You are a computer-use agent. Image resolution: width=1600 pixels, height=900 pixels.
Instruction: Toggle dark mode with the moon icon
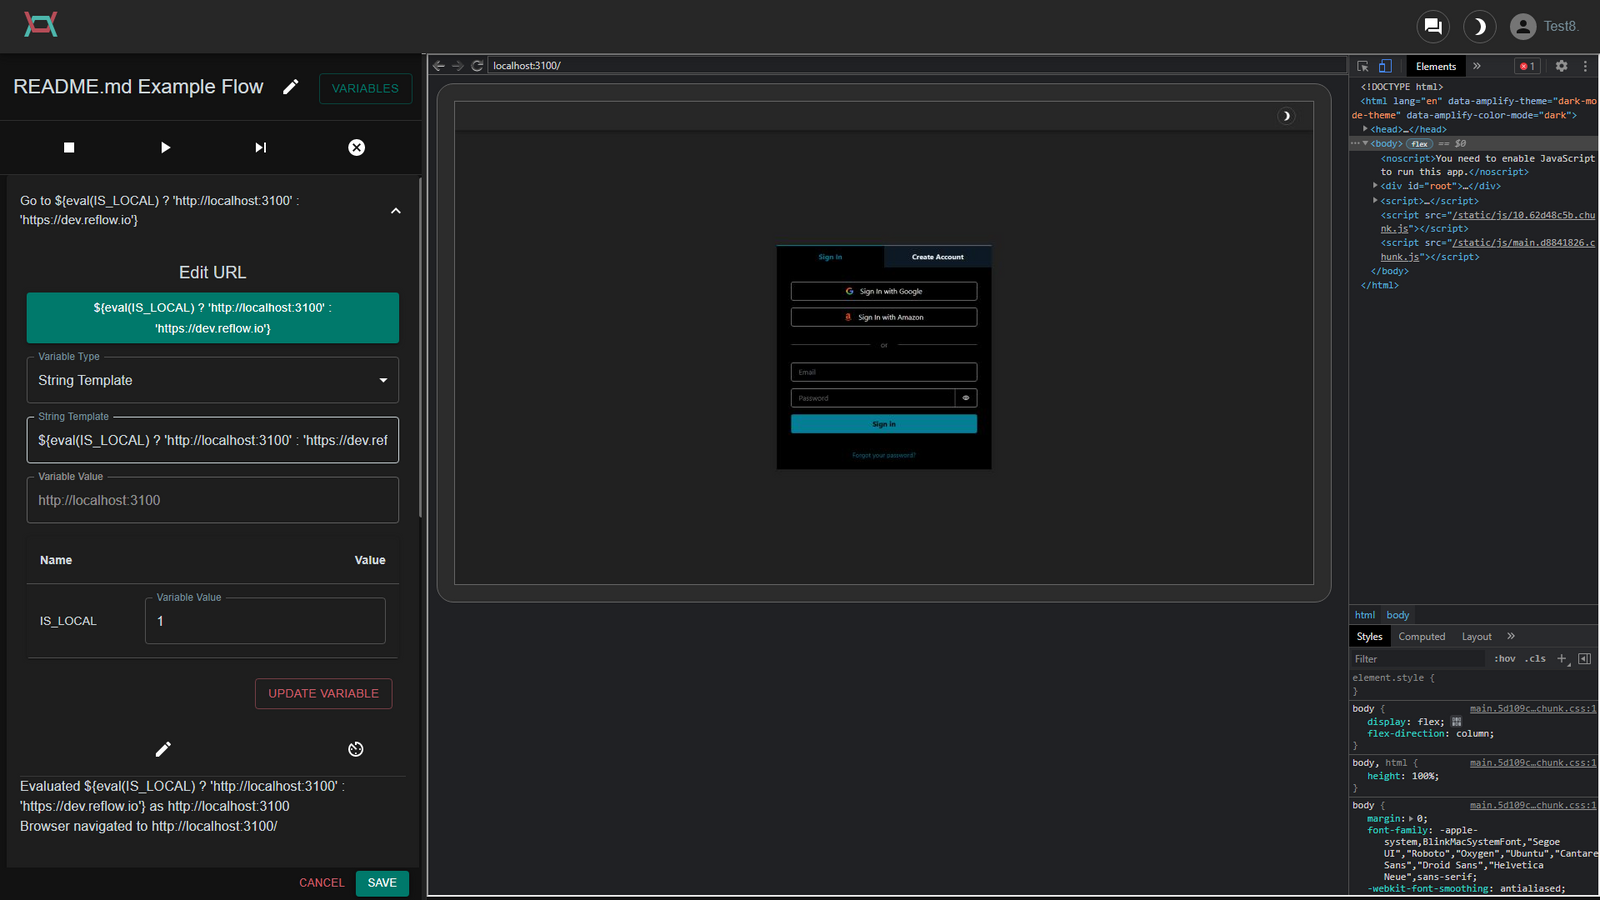point(1479,27)
